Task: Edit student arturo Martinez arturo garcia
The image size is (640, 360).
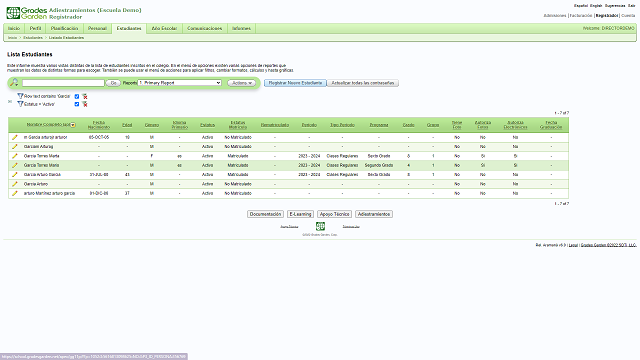Action: 15,193
